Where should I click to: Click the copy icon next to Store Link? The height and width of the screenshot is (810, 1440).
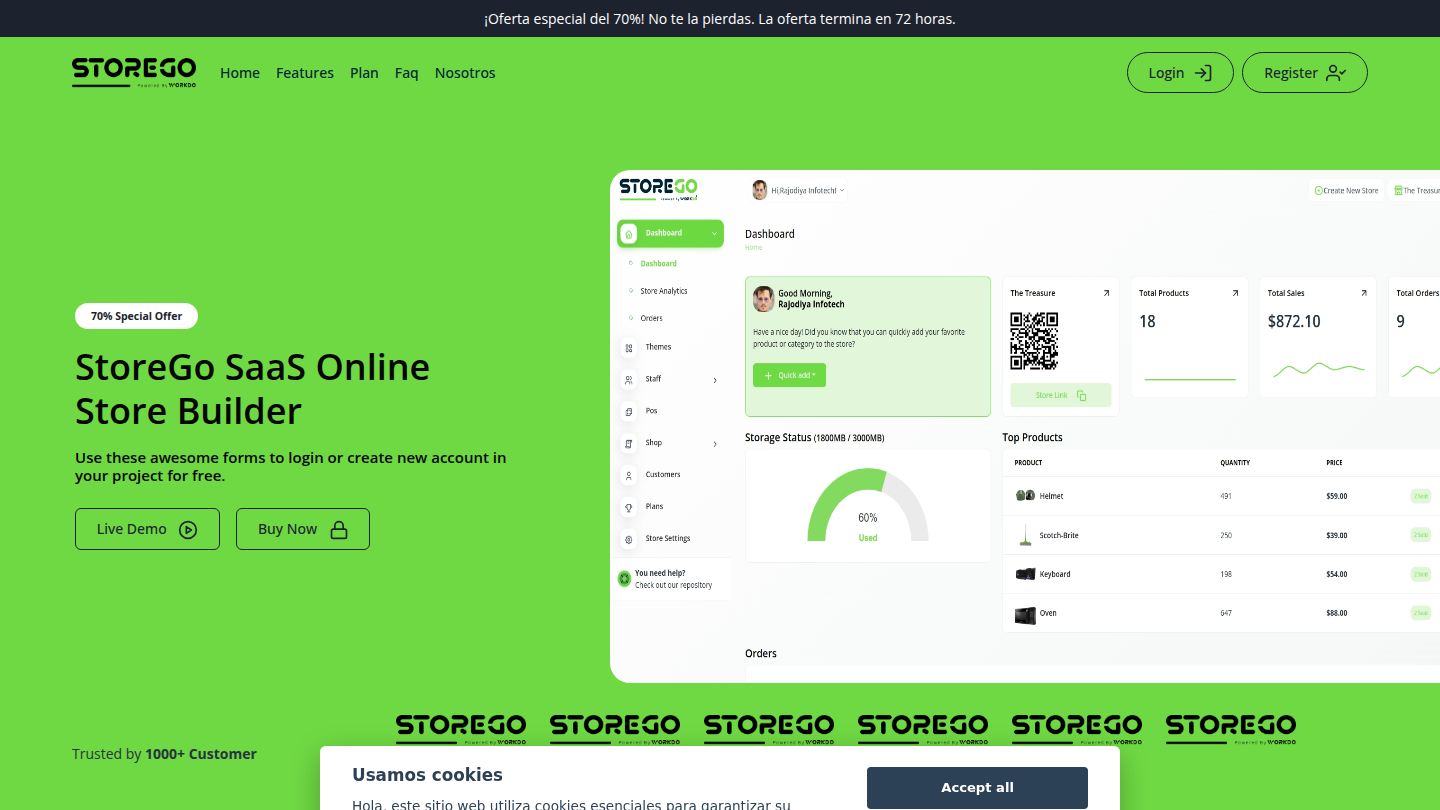(x=1083, y=395)
